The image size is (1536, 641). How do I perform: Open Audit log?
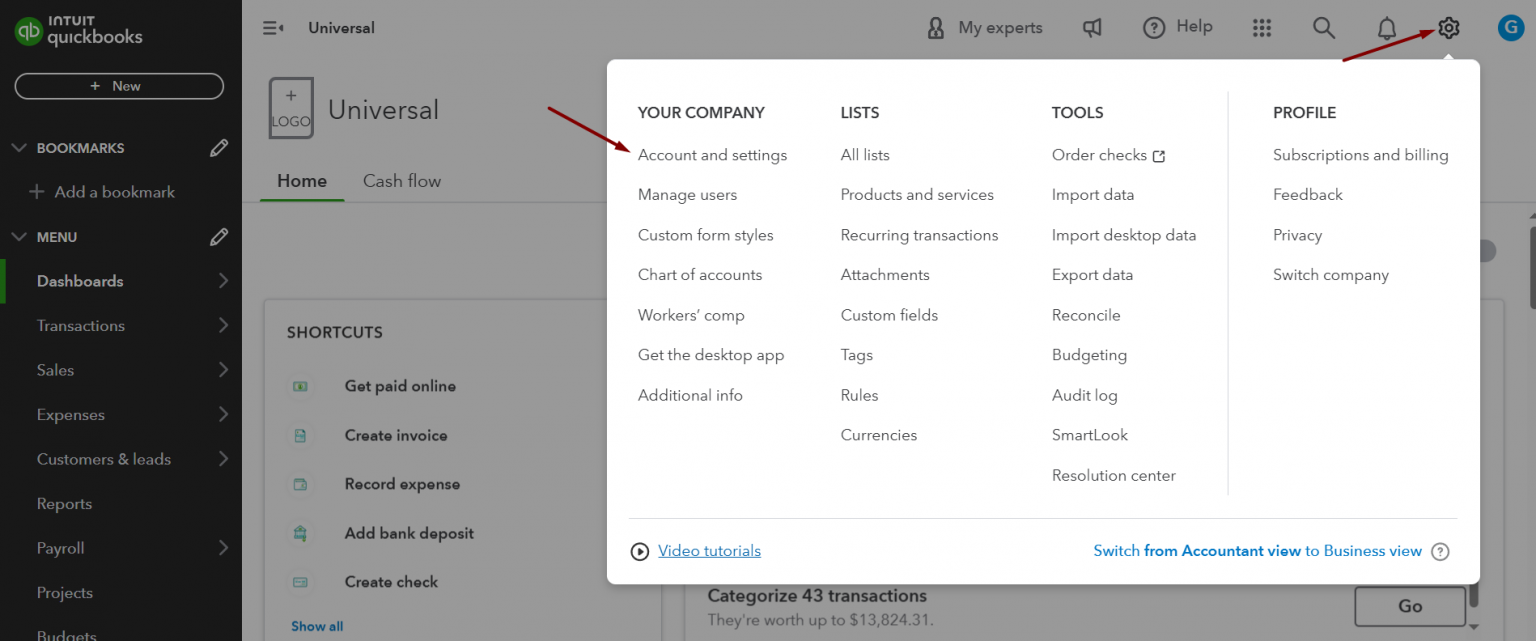(x=1085, y=395)
